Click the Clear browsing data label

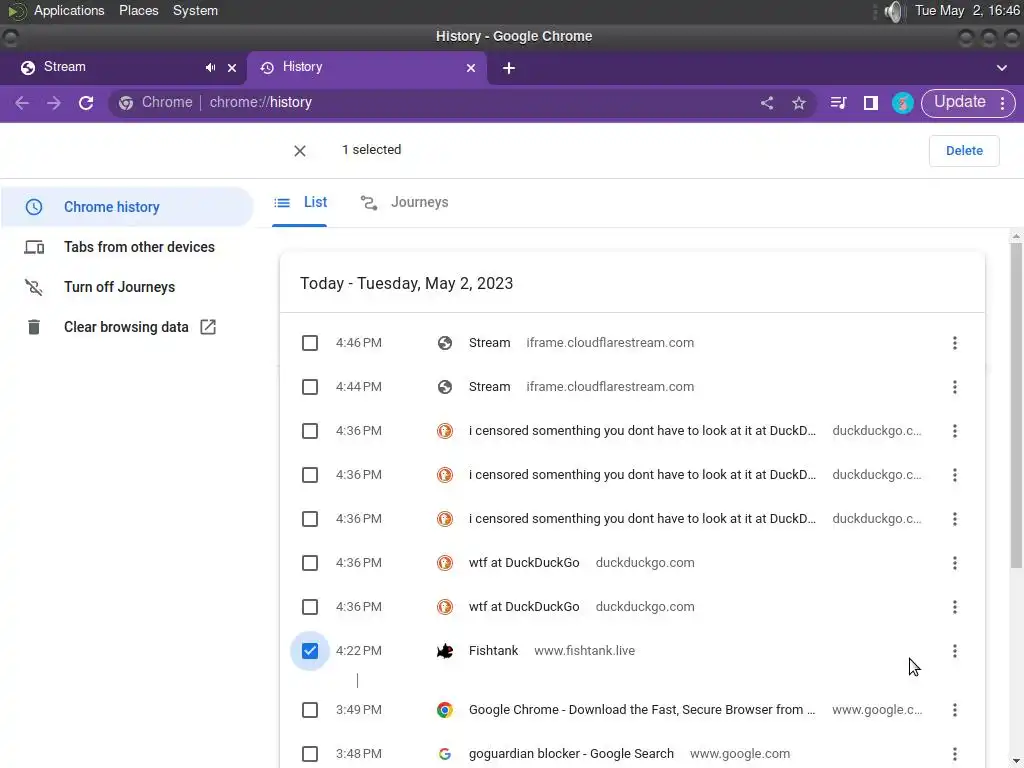126,327
